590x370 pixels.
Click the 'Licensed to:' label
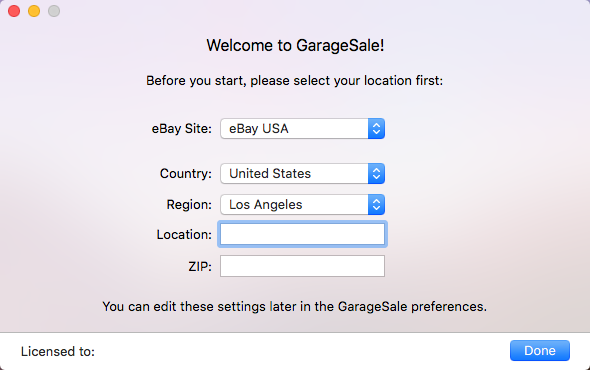pos(58,352)
